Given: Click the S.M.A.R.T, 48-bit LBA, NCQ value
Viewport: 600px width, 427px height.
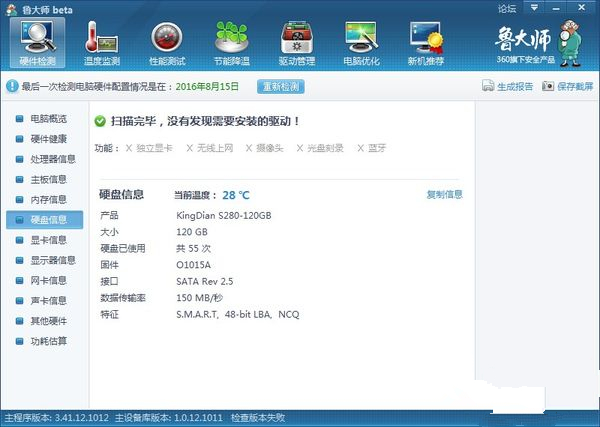Looking at the screenshot, I should pyautogui.click(x=238, y=315).
